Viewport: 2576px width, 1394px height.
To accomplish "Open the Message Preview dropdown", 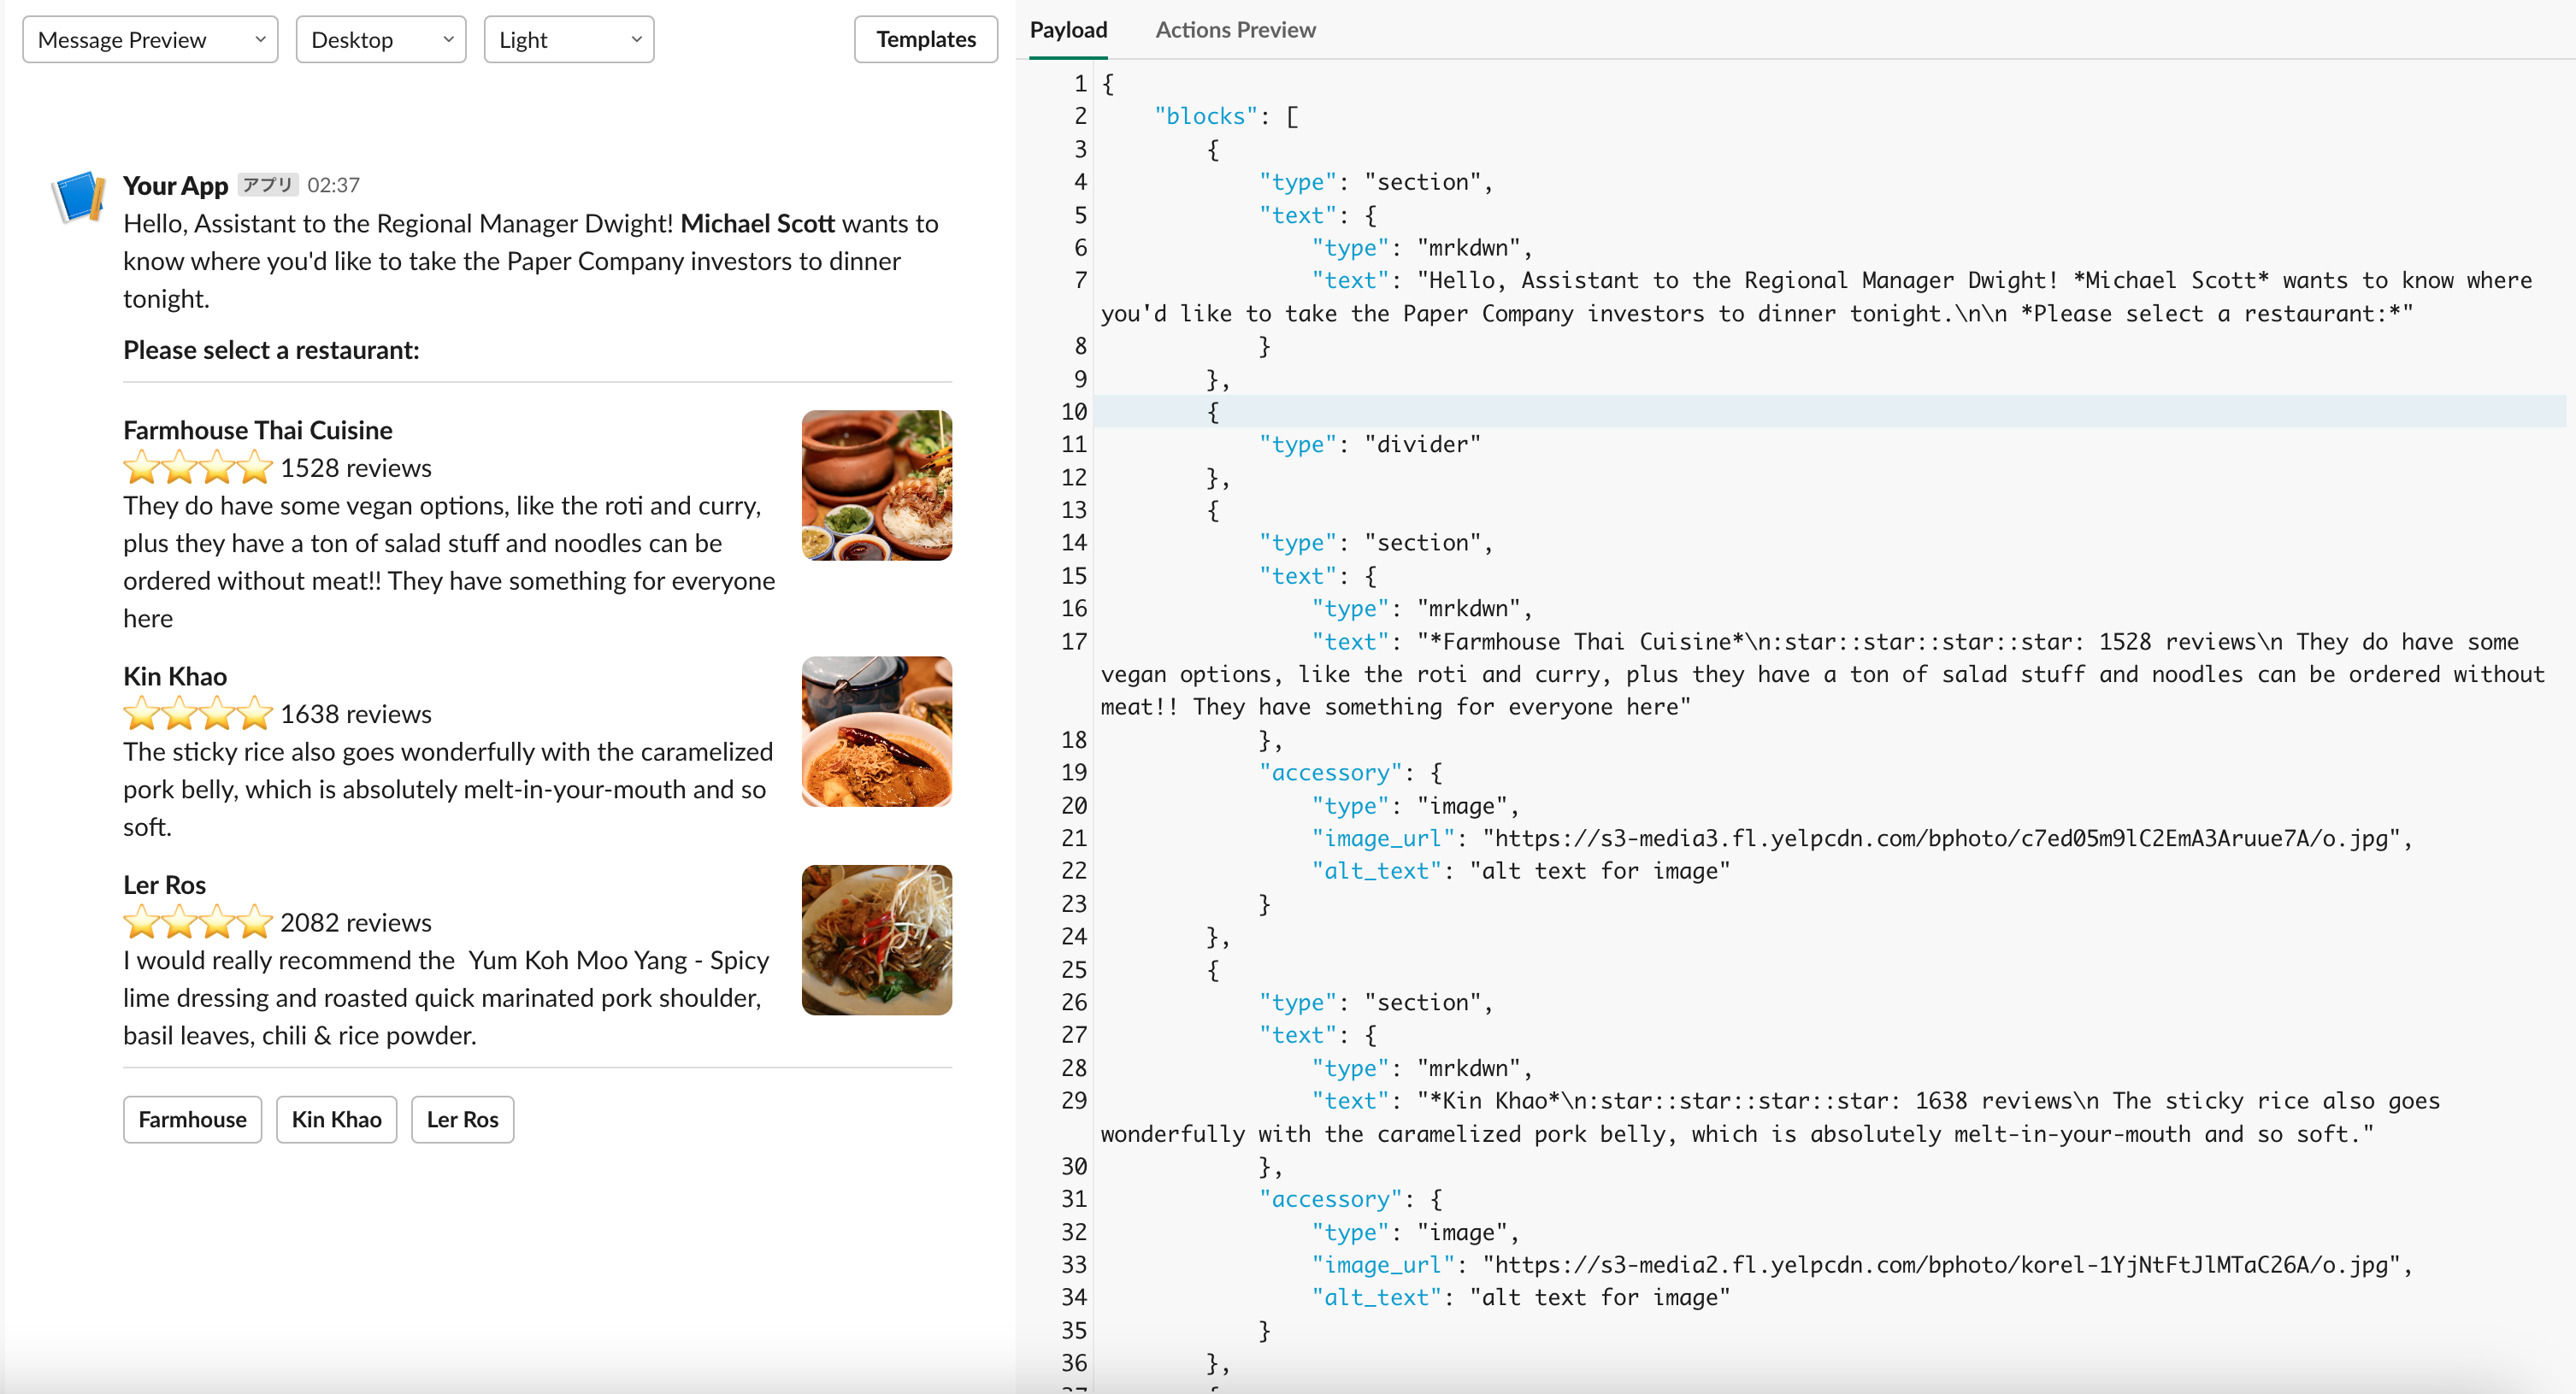I will 150,40.
